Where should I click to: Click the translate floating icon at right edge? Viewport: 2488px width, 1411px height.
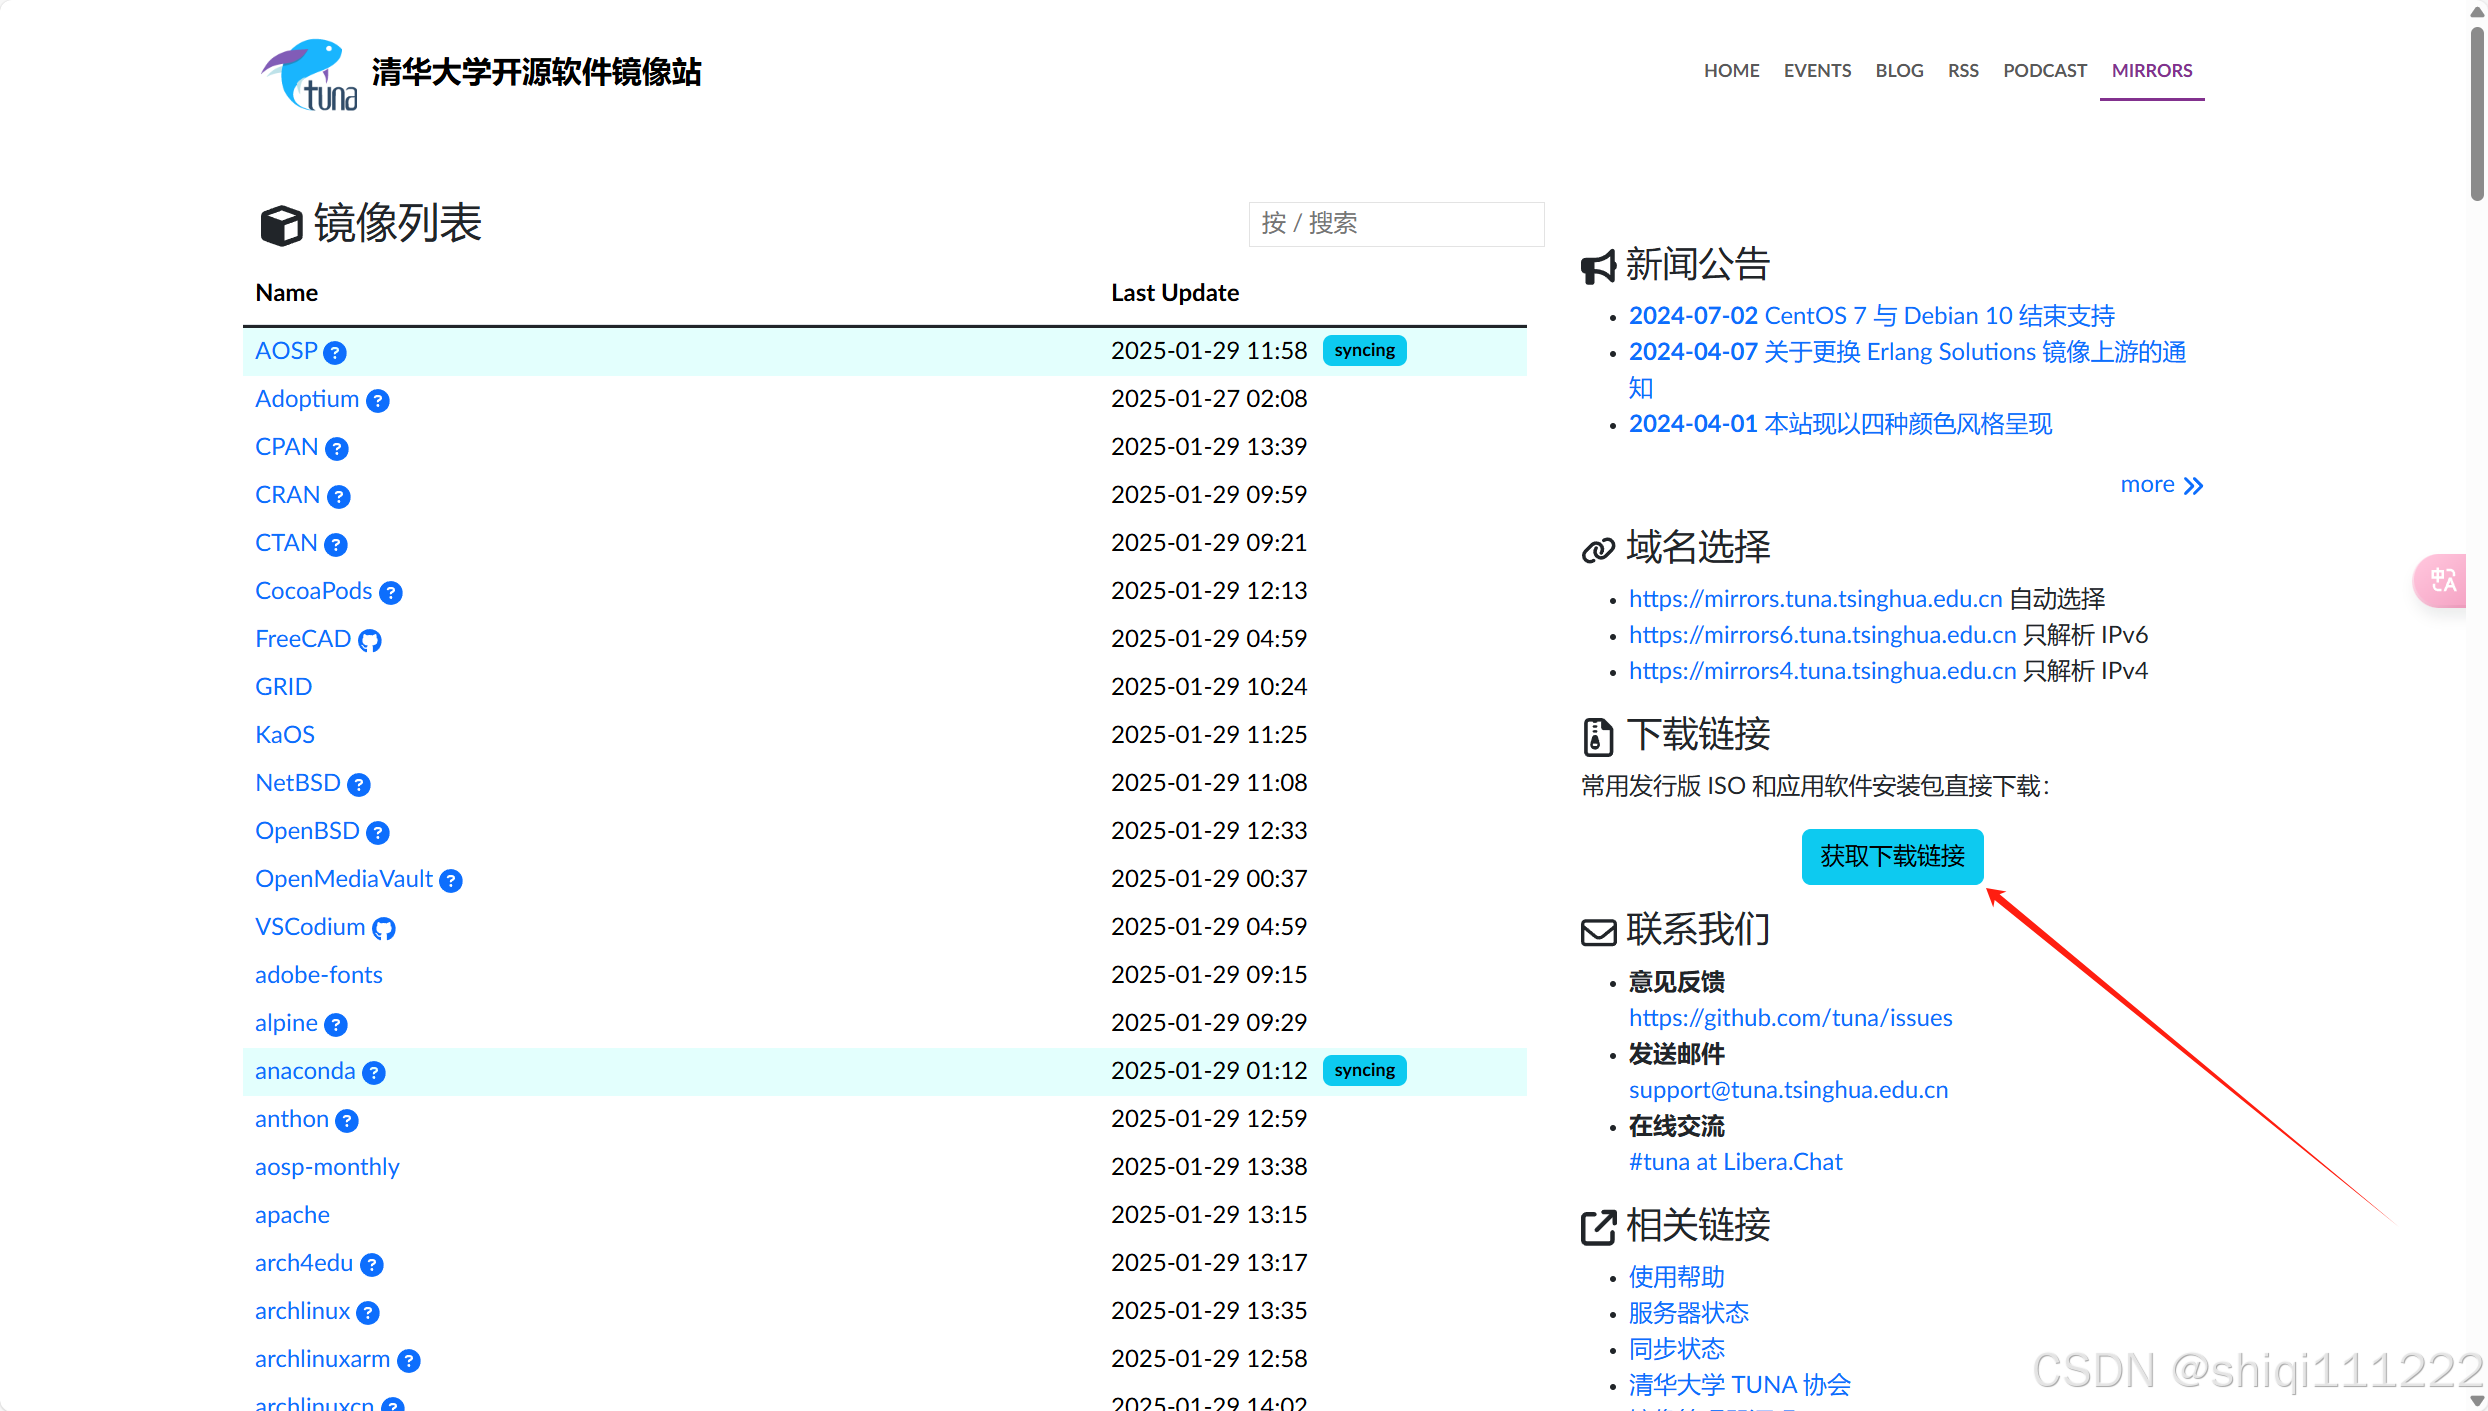click(x=2443, y=580)
